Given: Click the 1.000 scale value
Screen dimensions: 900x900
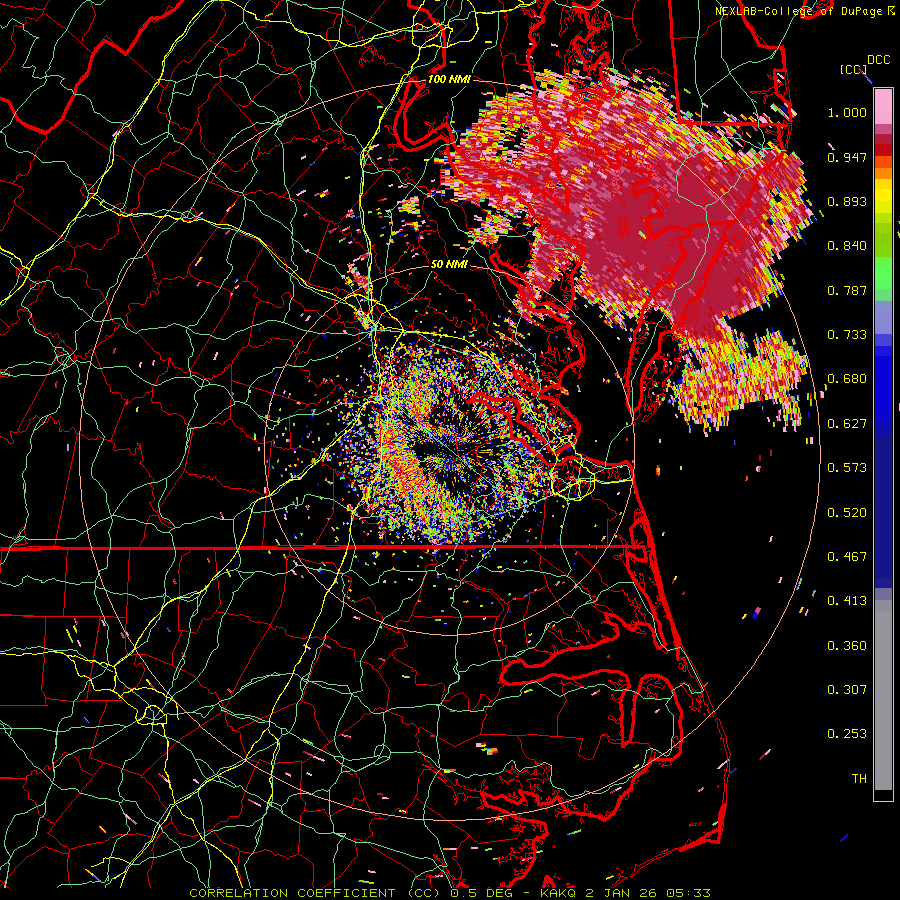Looking at the screenshot, I should tap(847, 112).
